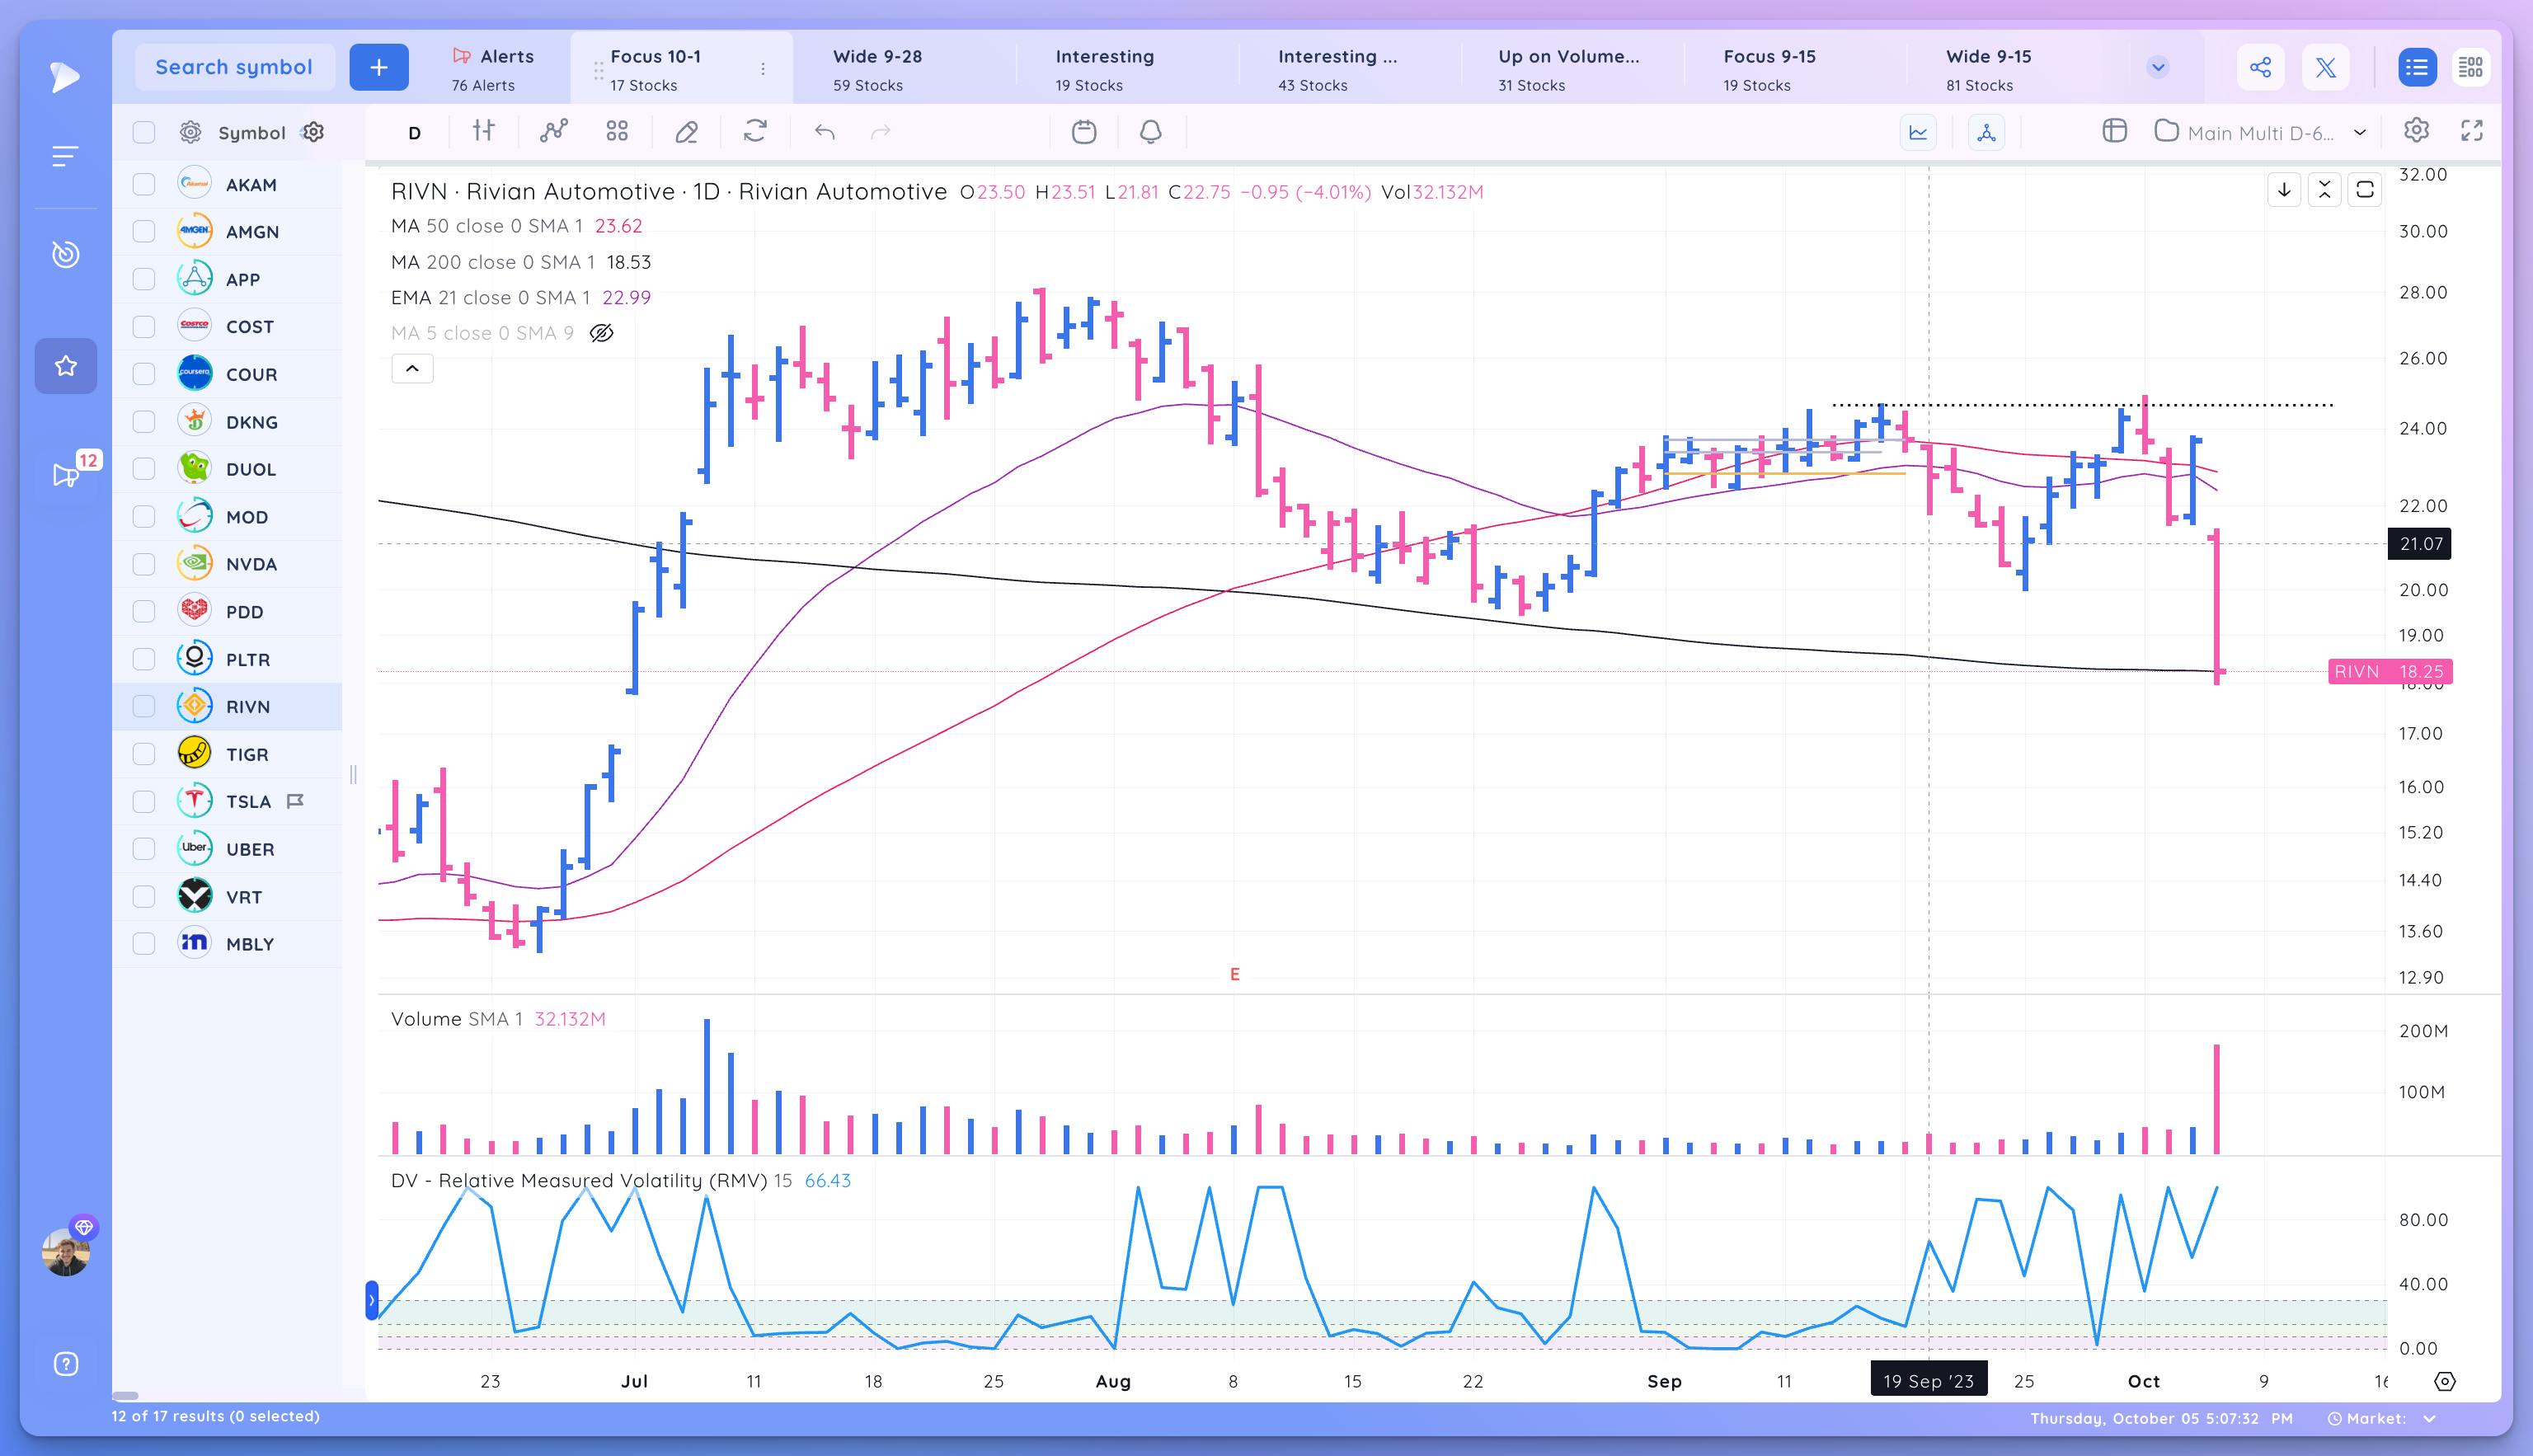This screenshot has height=1456, width=2533.
Task: Click the flag next to TSLA
Action: [295, 801]
